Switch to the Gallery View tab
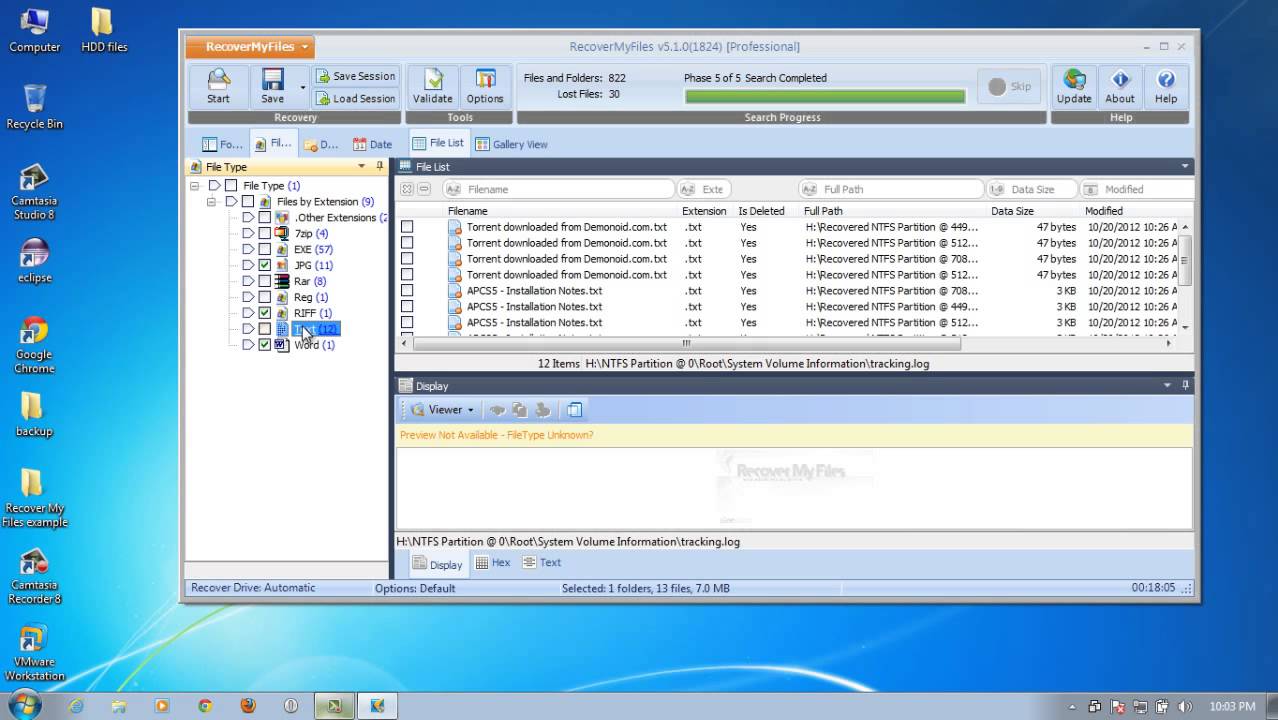The image size is (1278, 720). (x=511, y=144)
